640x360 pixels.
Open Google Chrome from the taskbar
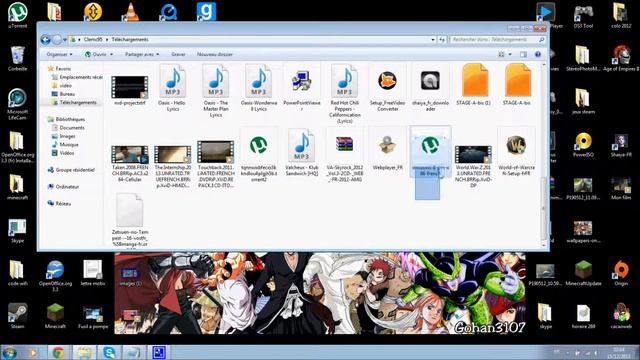coord(58,352)
